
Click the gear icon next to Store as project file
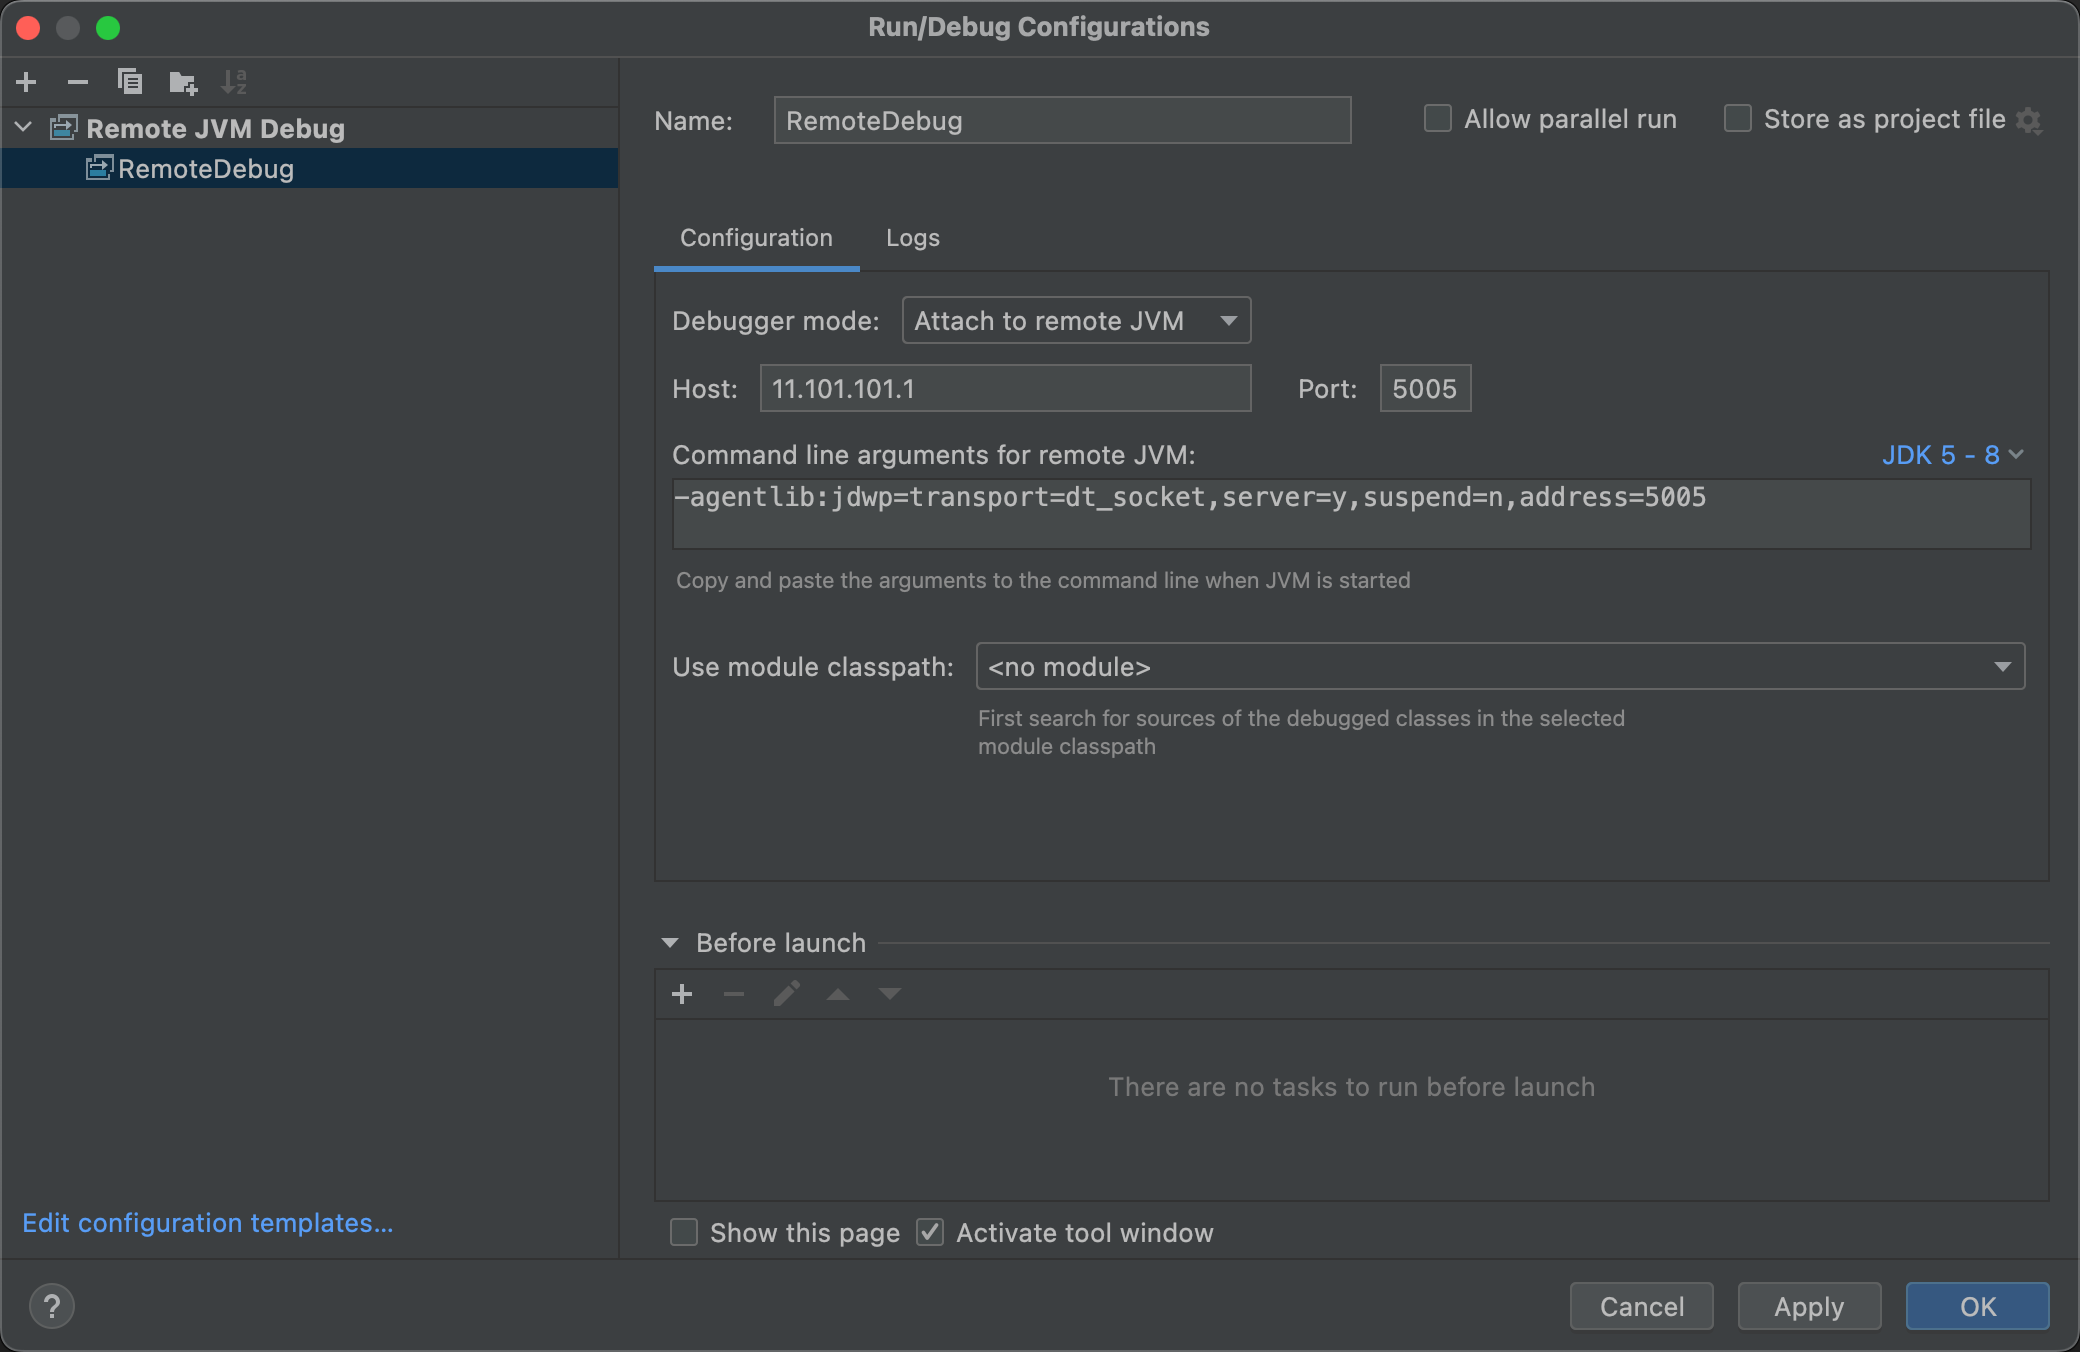2029,120
